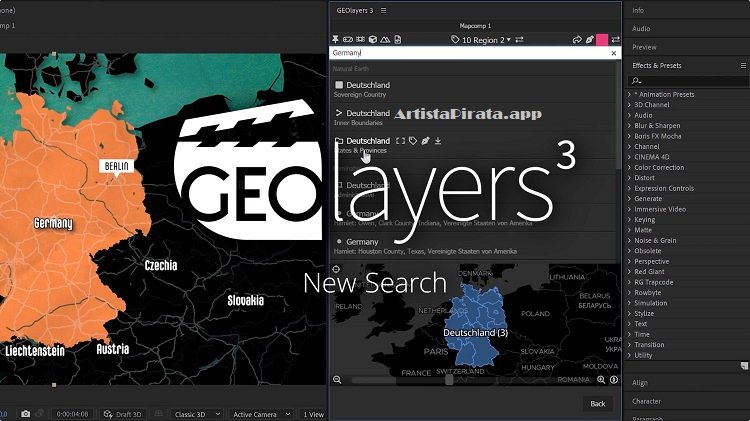
Task: Open the Align panel tab
Action: pyautogui.click(x=640, y=383)
